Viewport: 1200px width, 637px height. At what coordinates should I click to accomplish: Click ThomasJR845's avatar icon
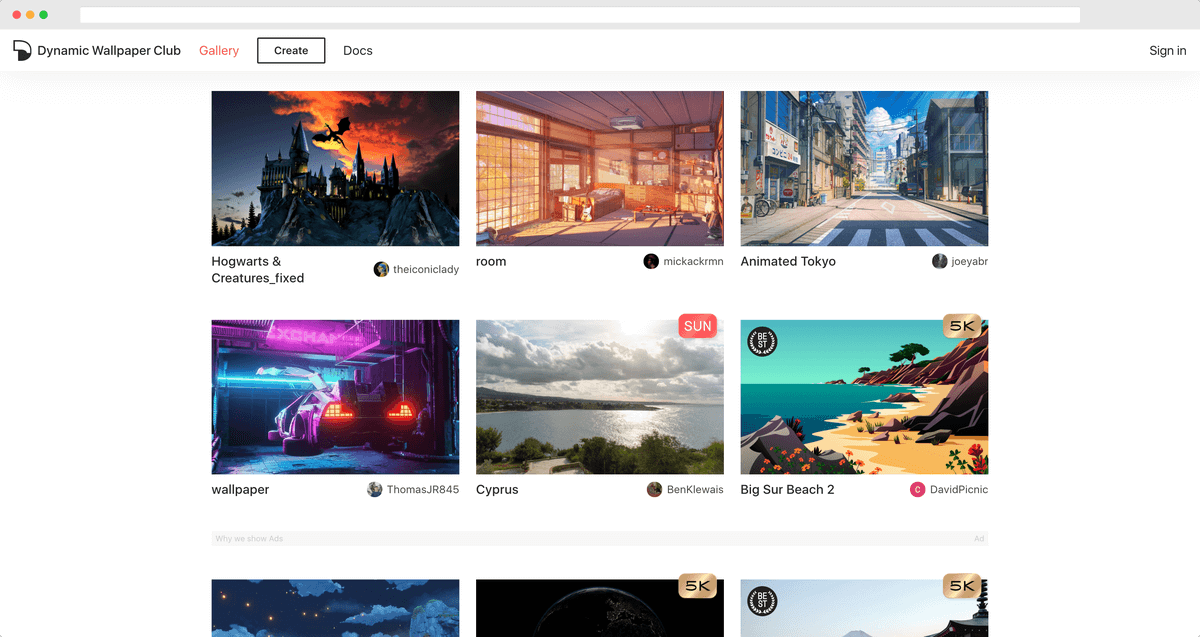click(x=375, y=489)
